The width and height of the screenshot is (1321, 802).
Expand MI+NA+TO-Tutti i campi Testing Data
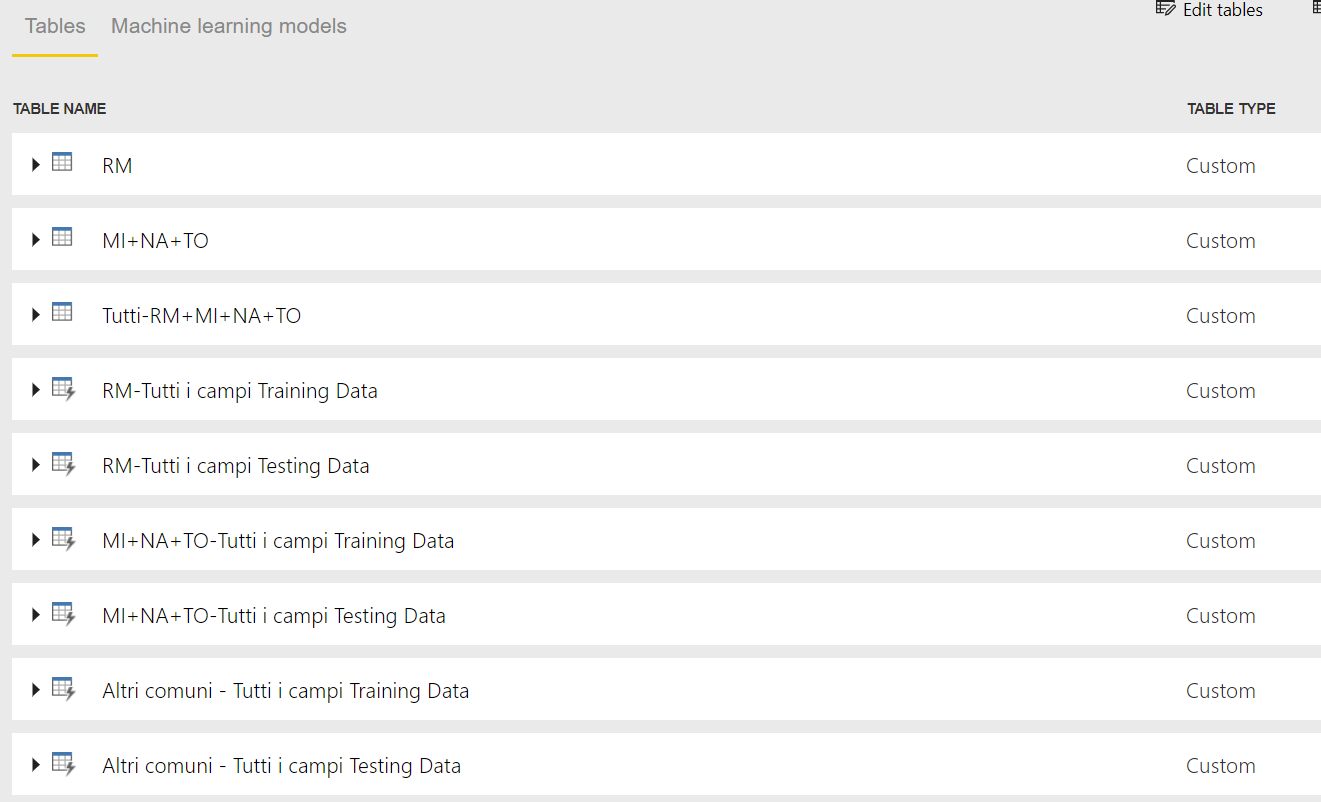click(x=36, y=614)
